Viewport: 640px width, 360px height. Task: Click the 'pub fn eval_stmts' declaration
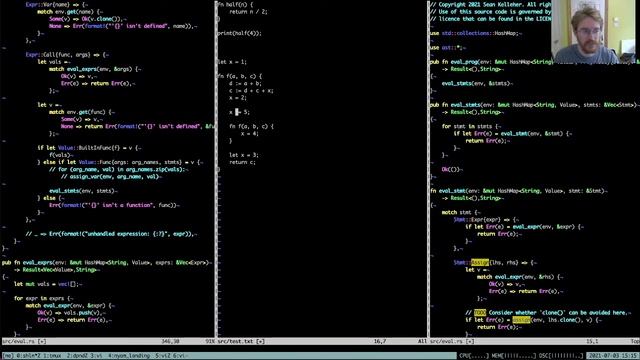click(534, 105)
